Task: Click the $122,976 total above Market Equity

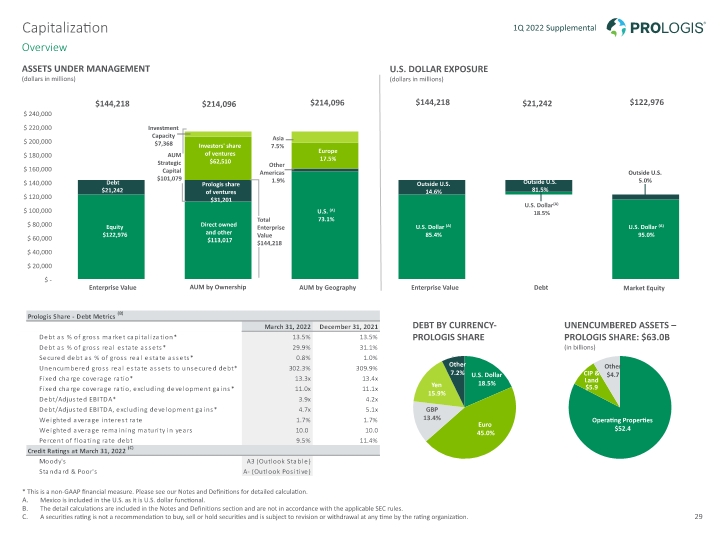Action: 647,102
